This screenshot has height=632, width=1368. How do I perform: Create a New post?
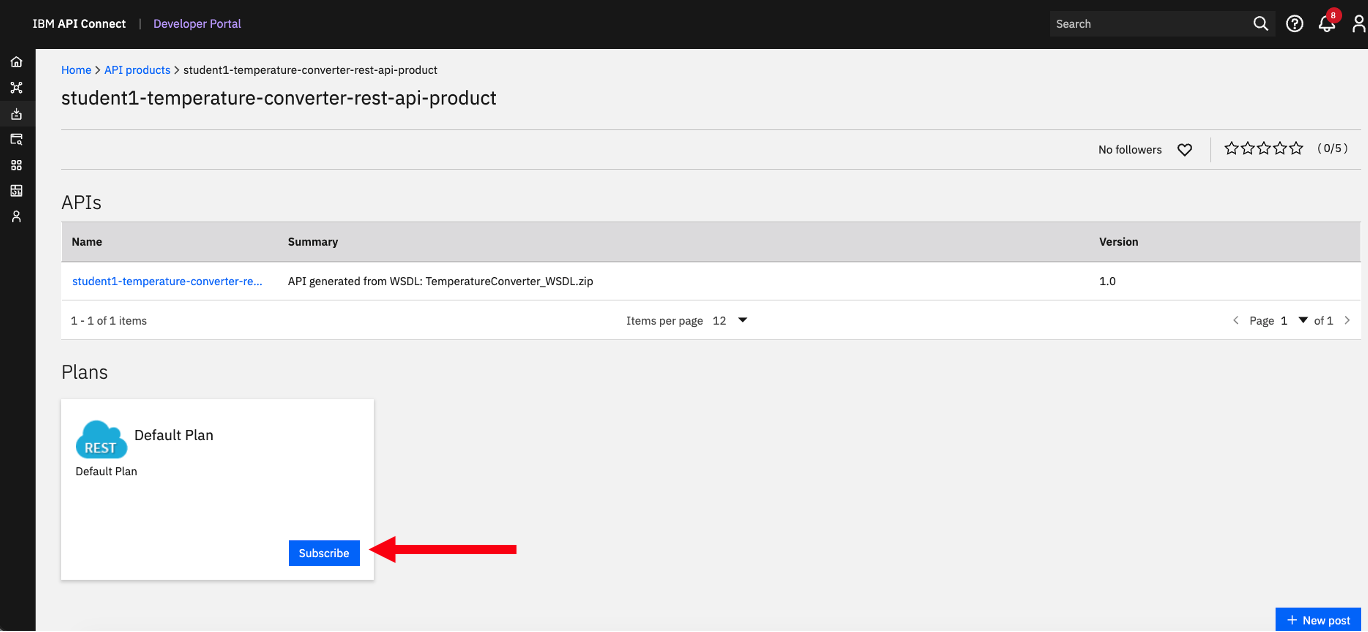(1319, 620)
